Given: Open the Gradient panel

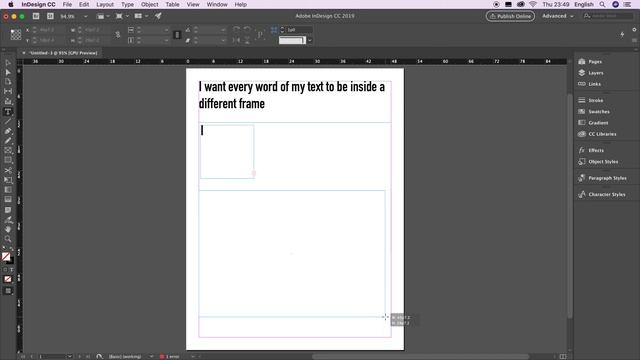Looking at the screenshot, I should click(593, 123).
